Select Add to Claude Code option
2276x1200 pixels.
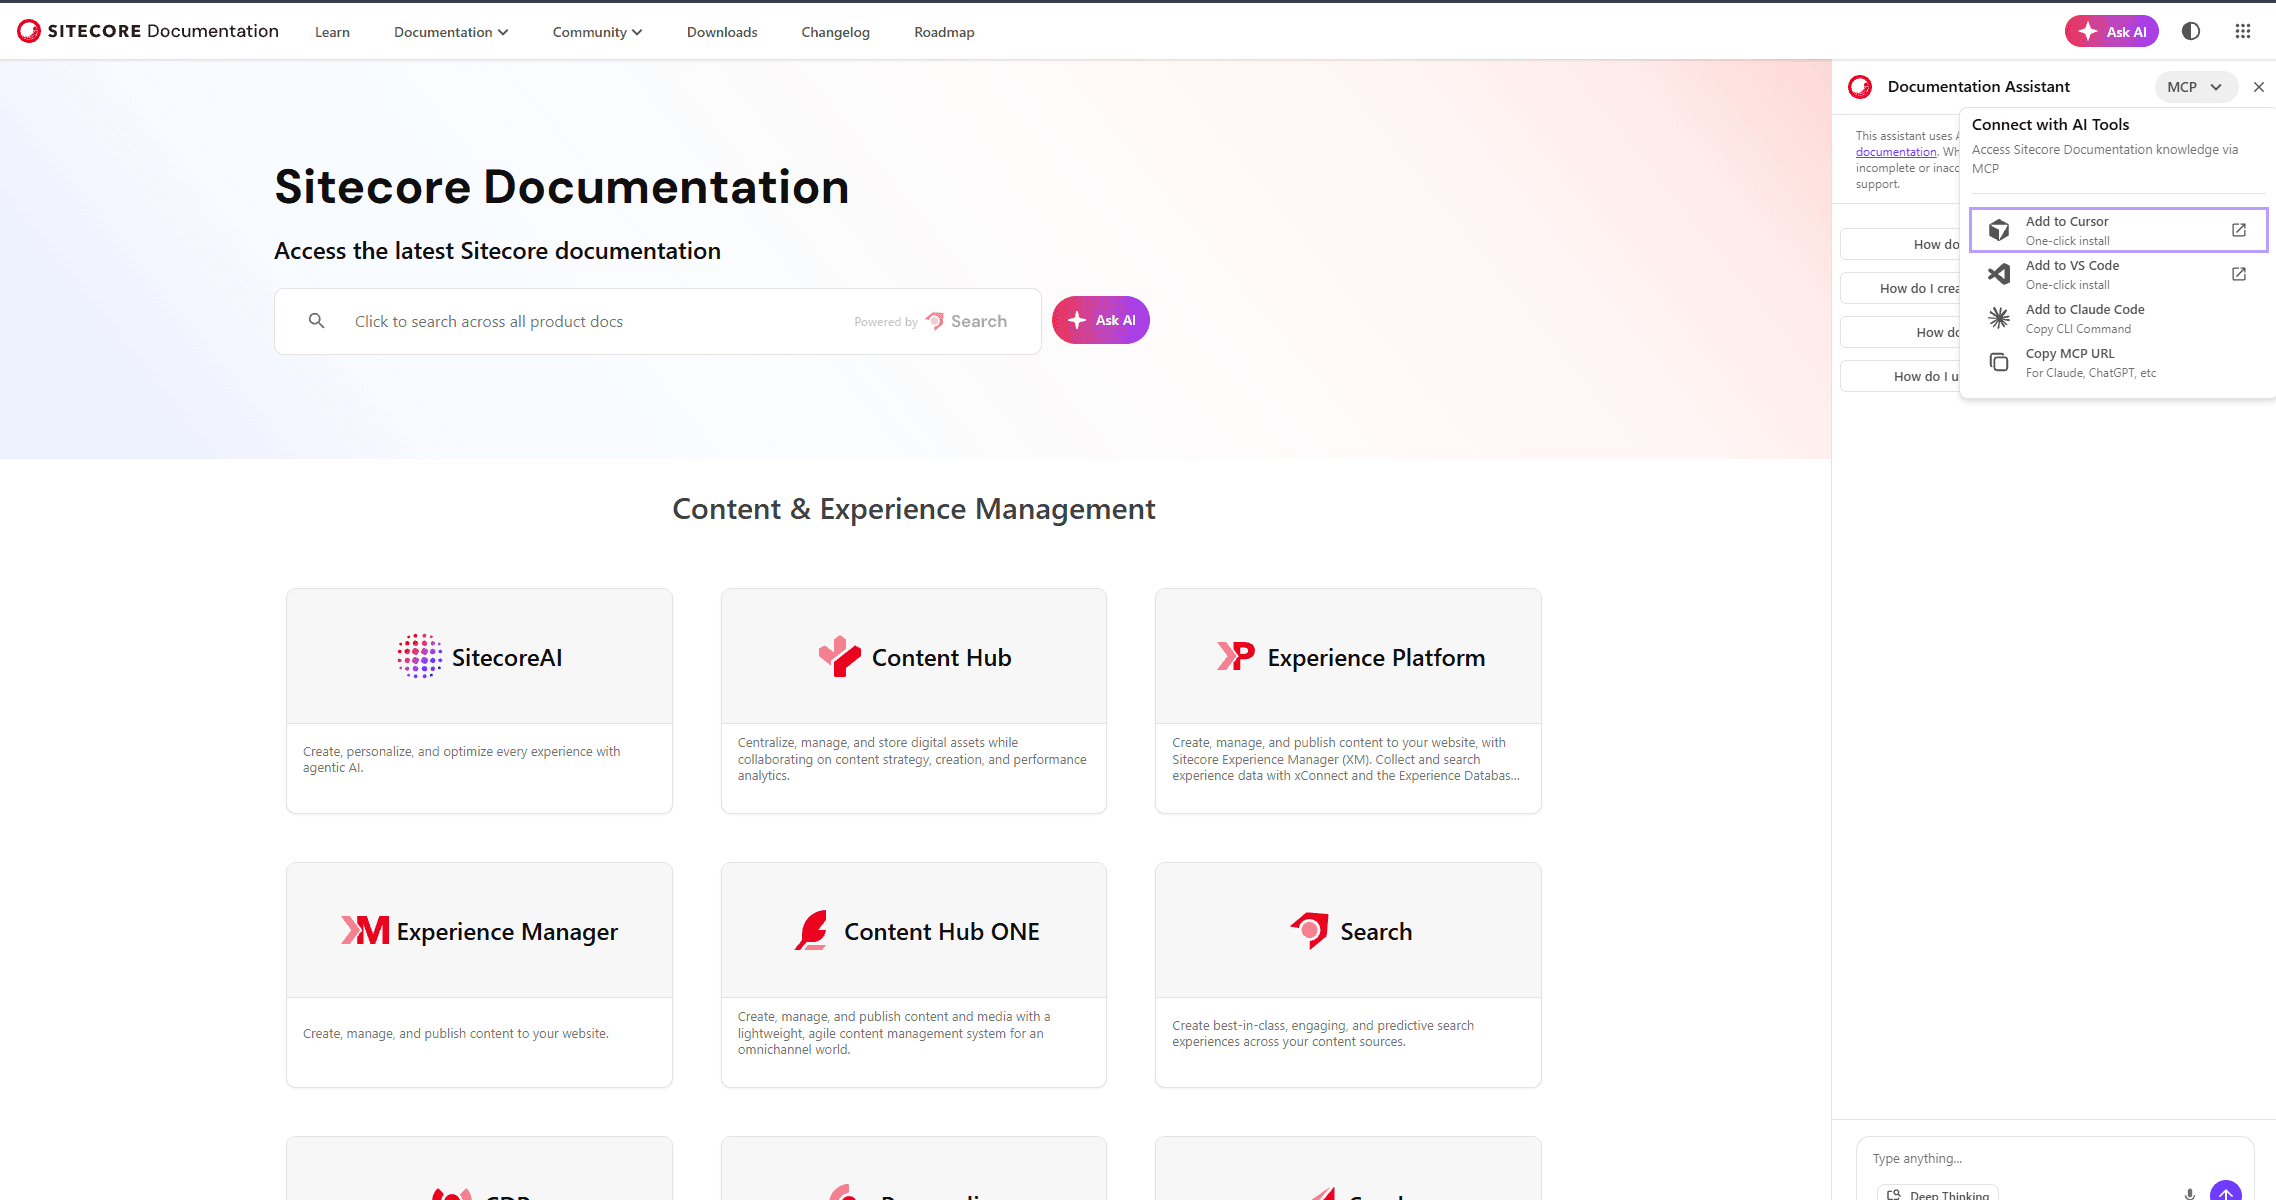(x=2117, y=318)
